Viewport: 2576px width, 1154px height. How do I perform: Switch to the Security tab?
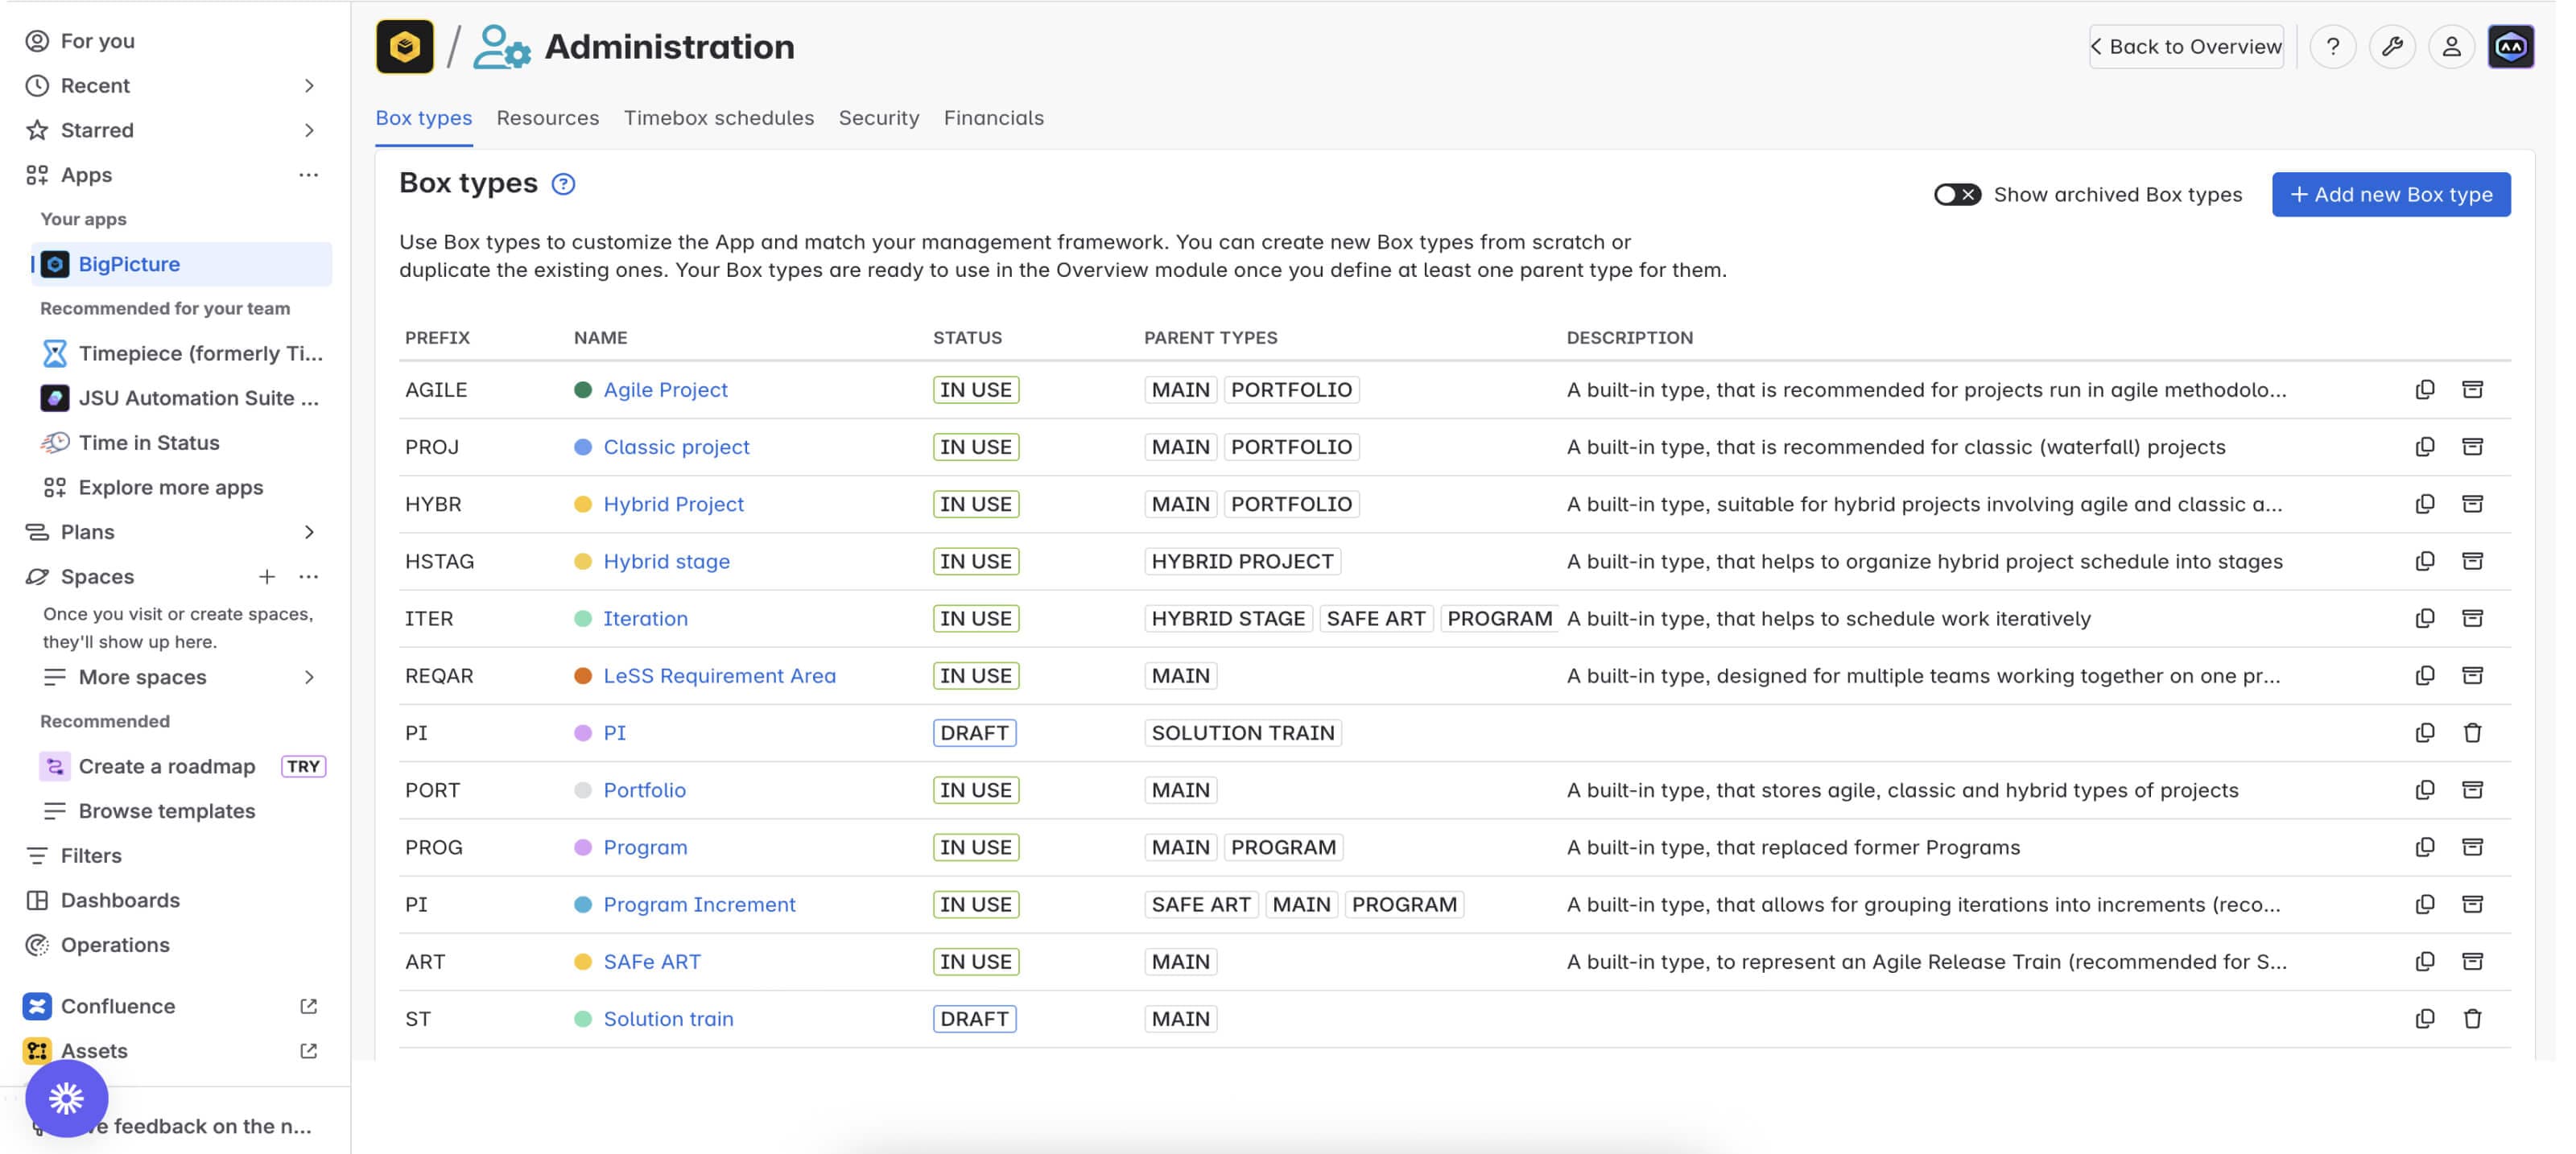click(x=879, y=118)
